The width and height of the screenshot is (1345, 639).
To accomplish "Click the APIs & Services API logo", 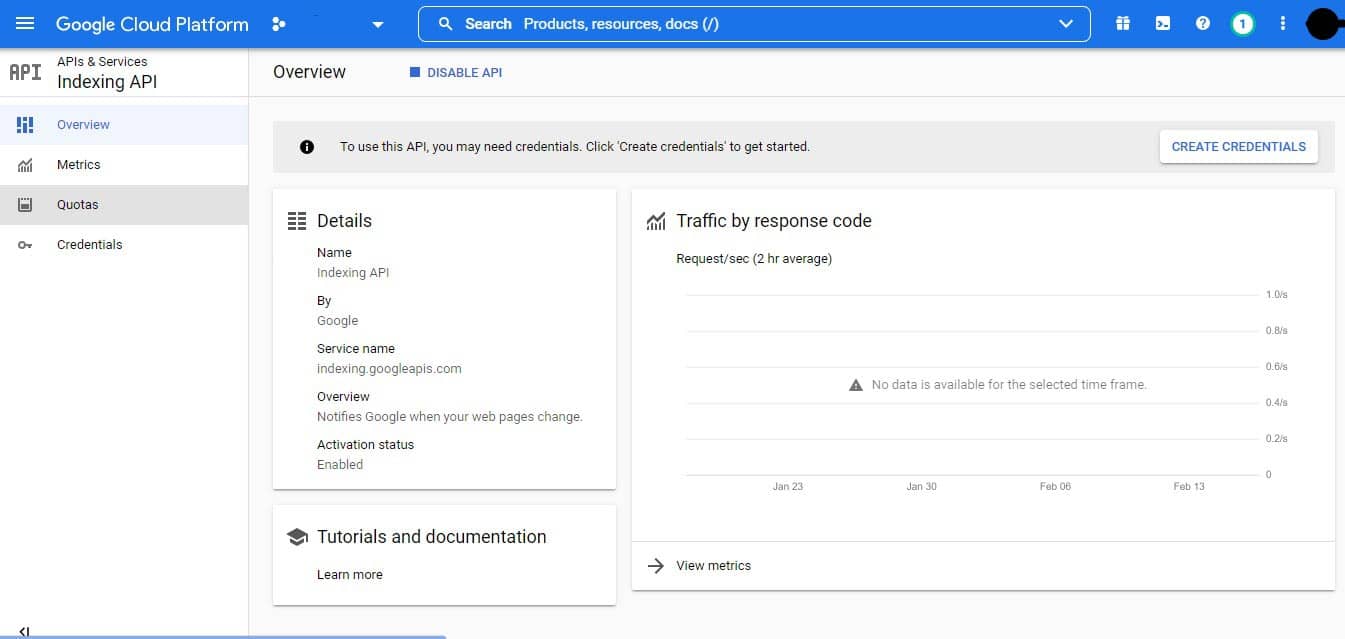I will coord(24,71).
